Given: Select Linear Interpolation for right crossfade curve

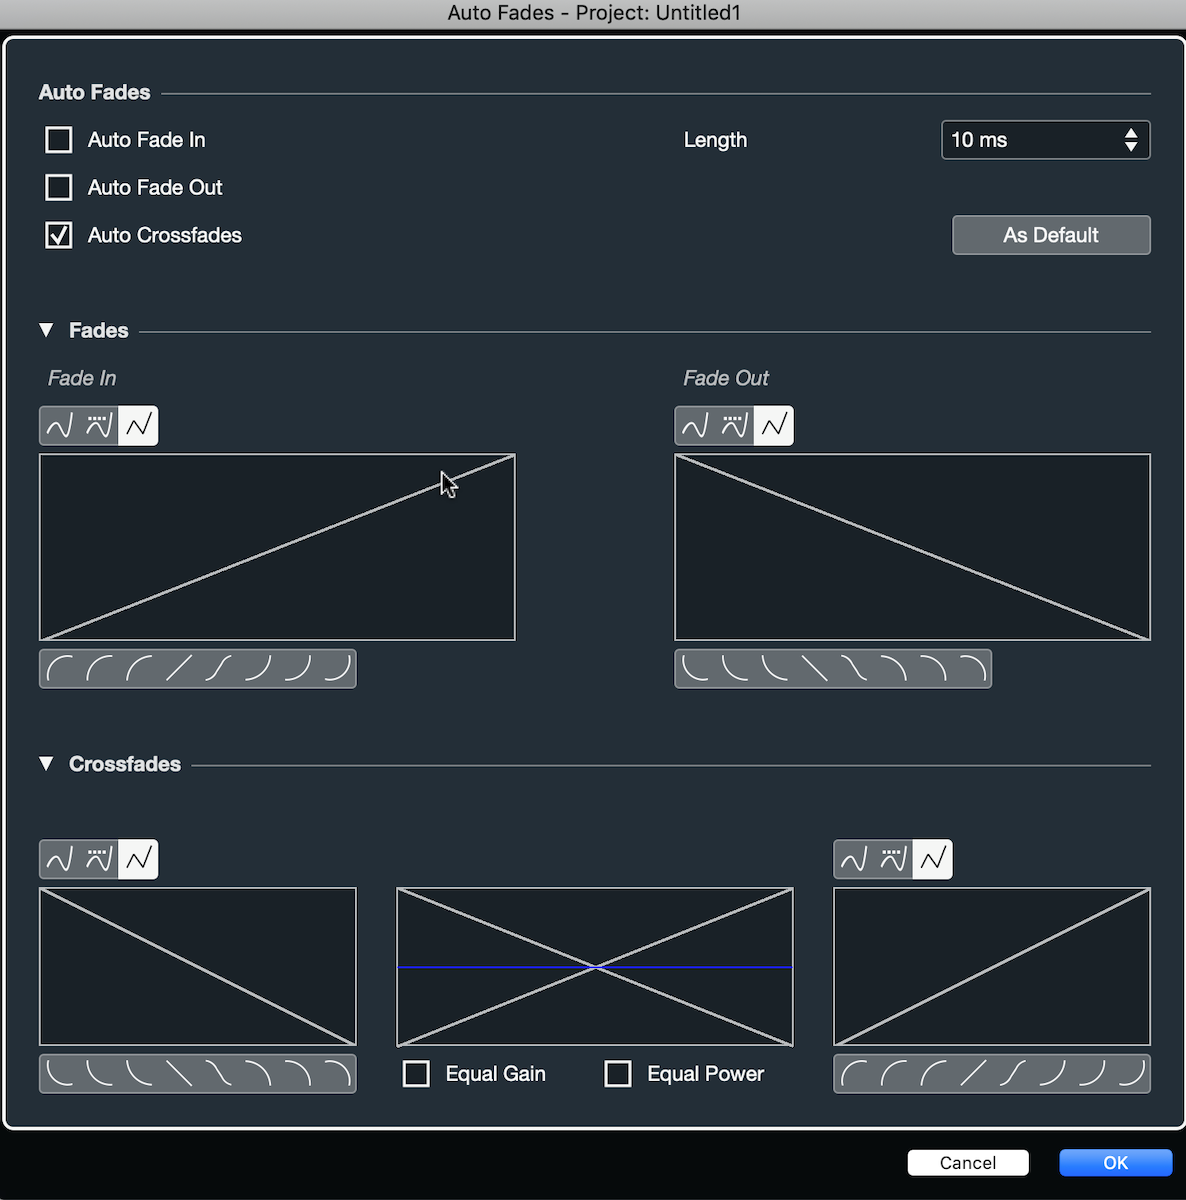Looking at the screenshot, I should [x=933, y=859].
